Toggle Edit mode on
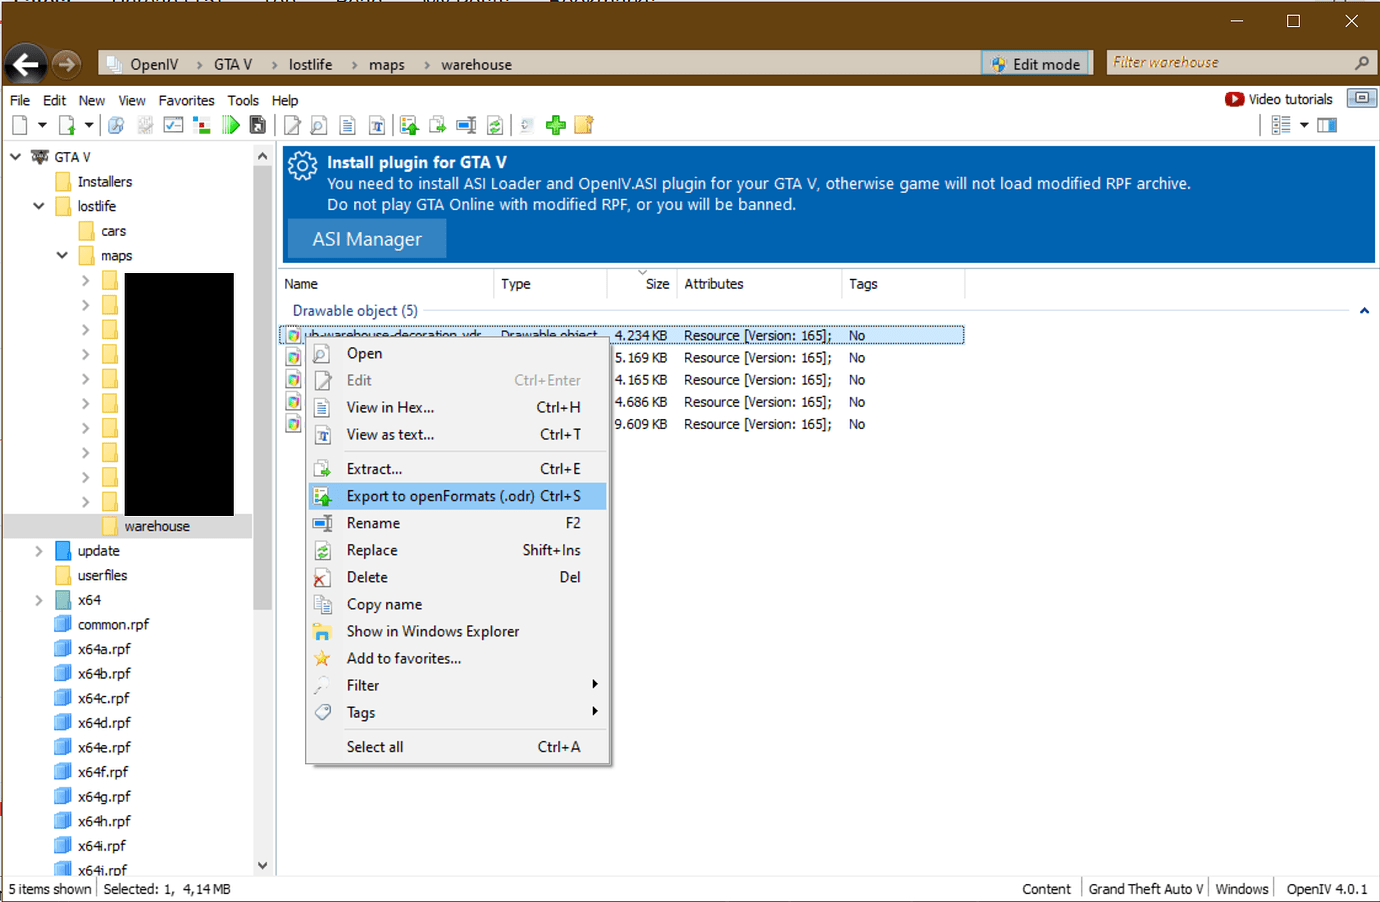 [x=1035, y=64]
